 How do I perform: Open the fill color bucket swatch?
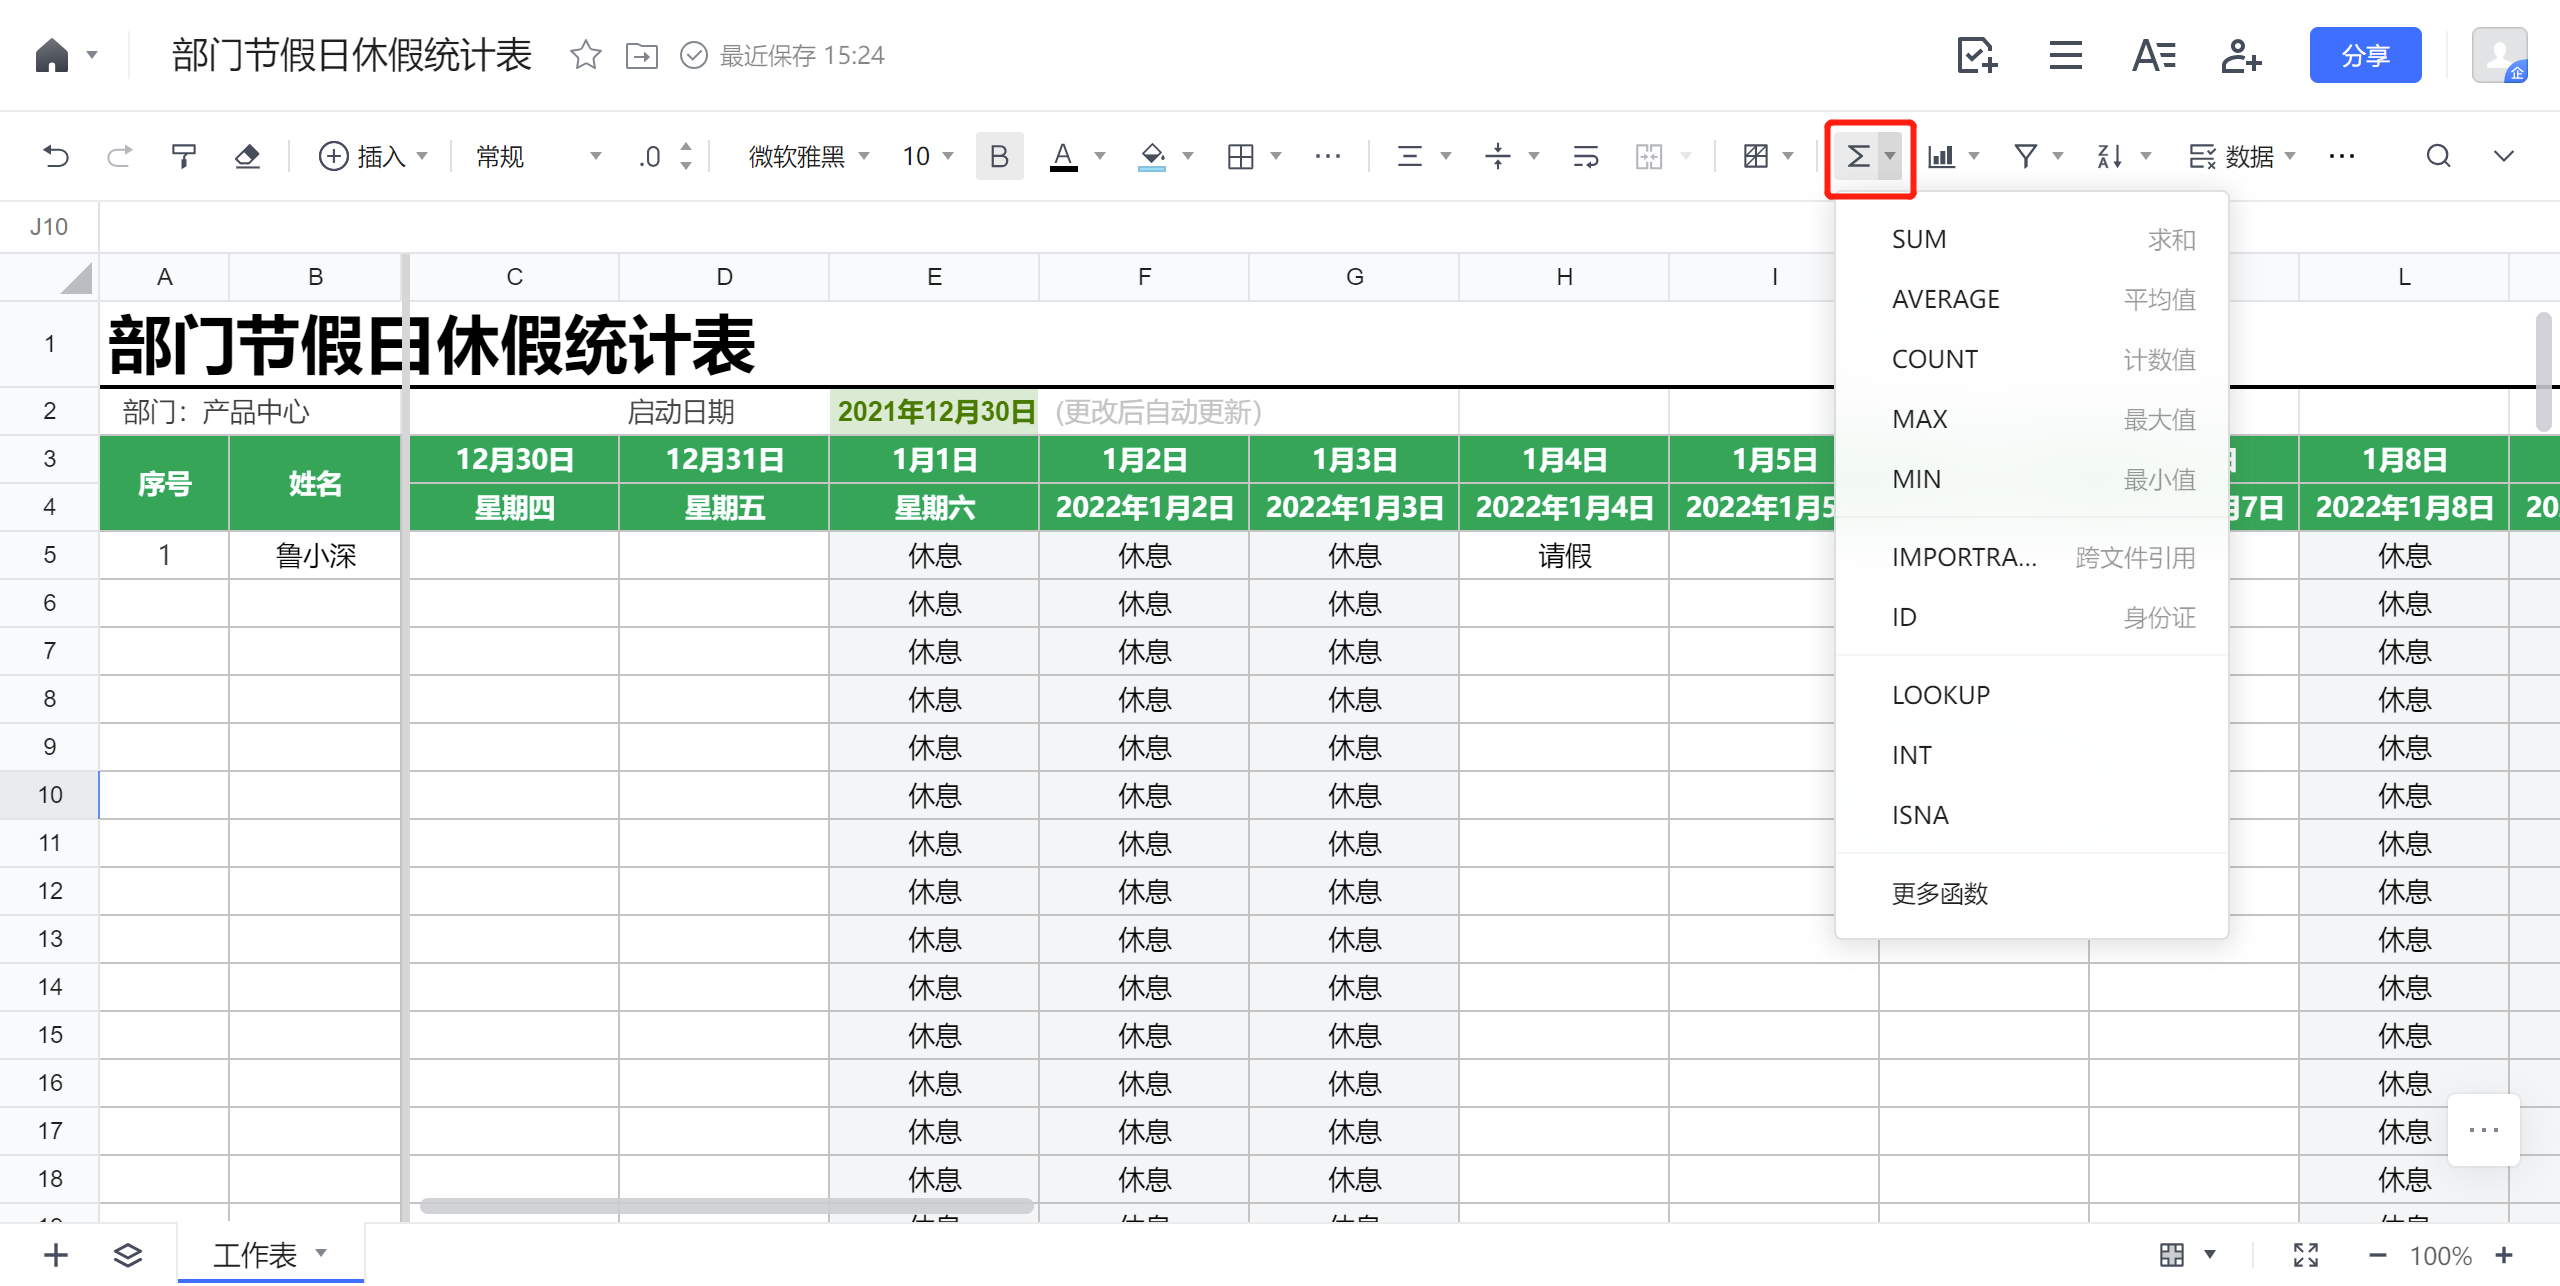click(1152, 157)
